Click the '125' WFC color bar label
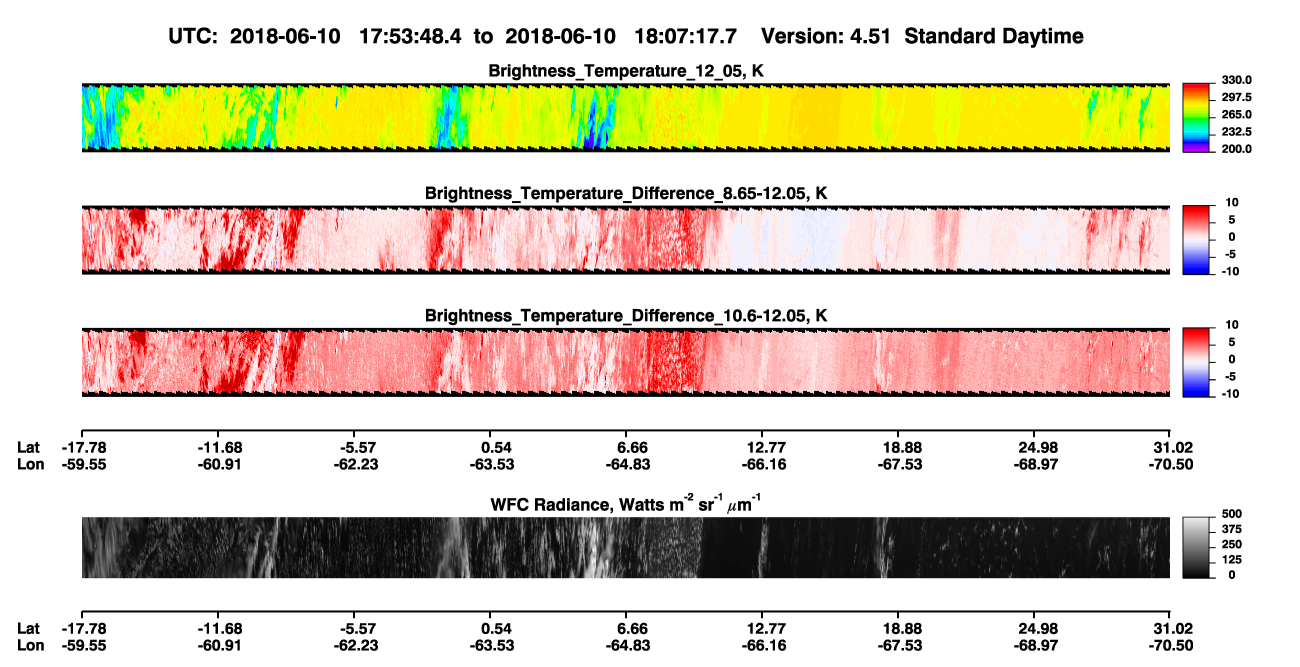1300x667 pixels. click(1232, 560)
